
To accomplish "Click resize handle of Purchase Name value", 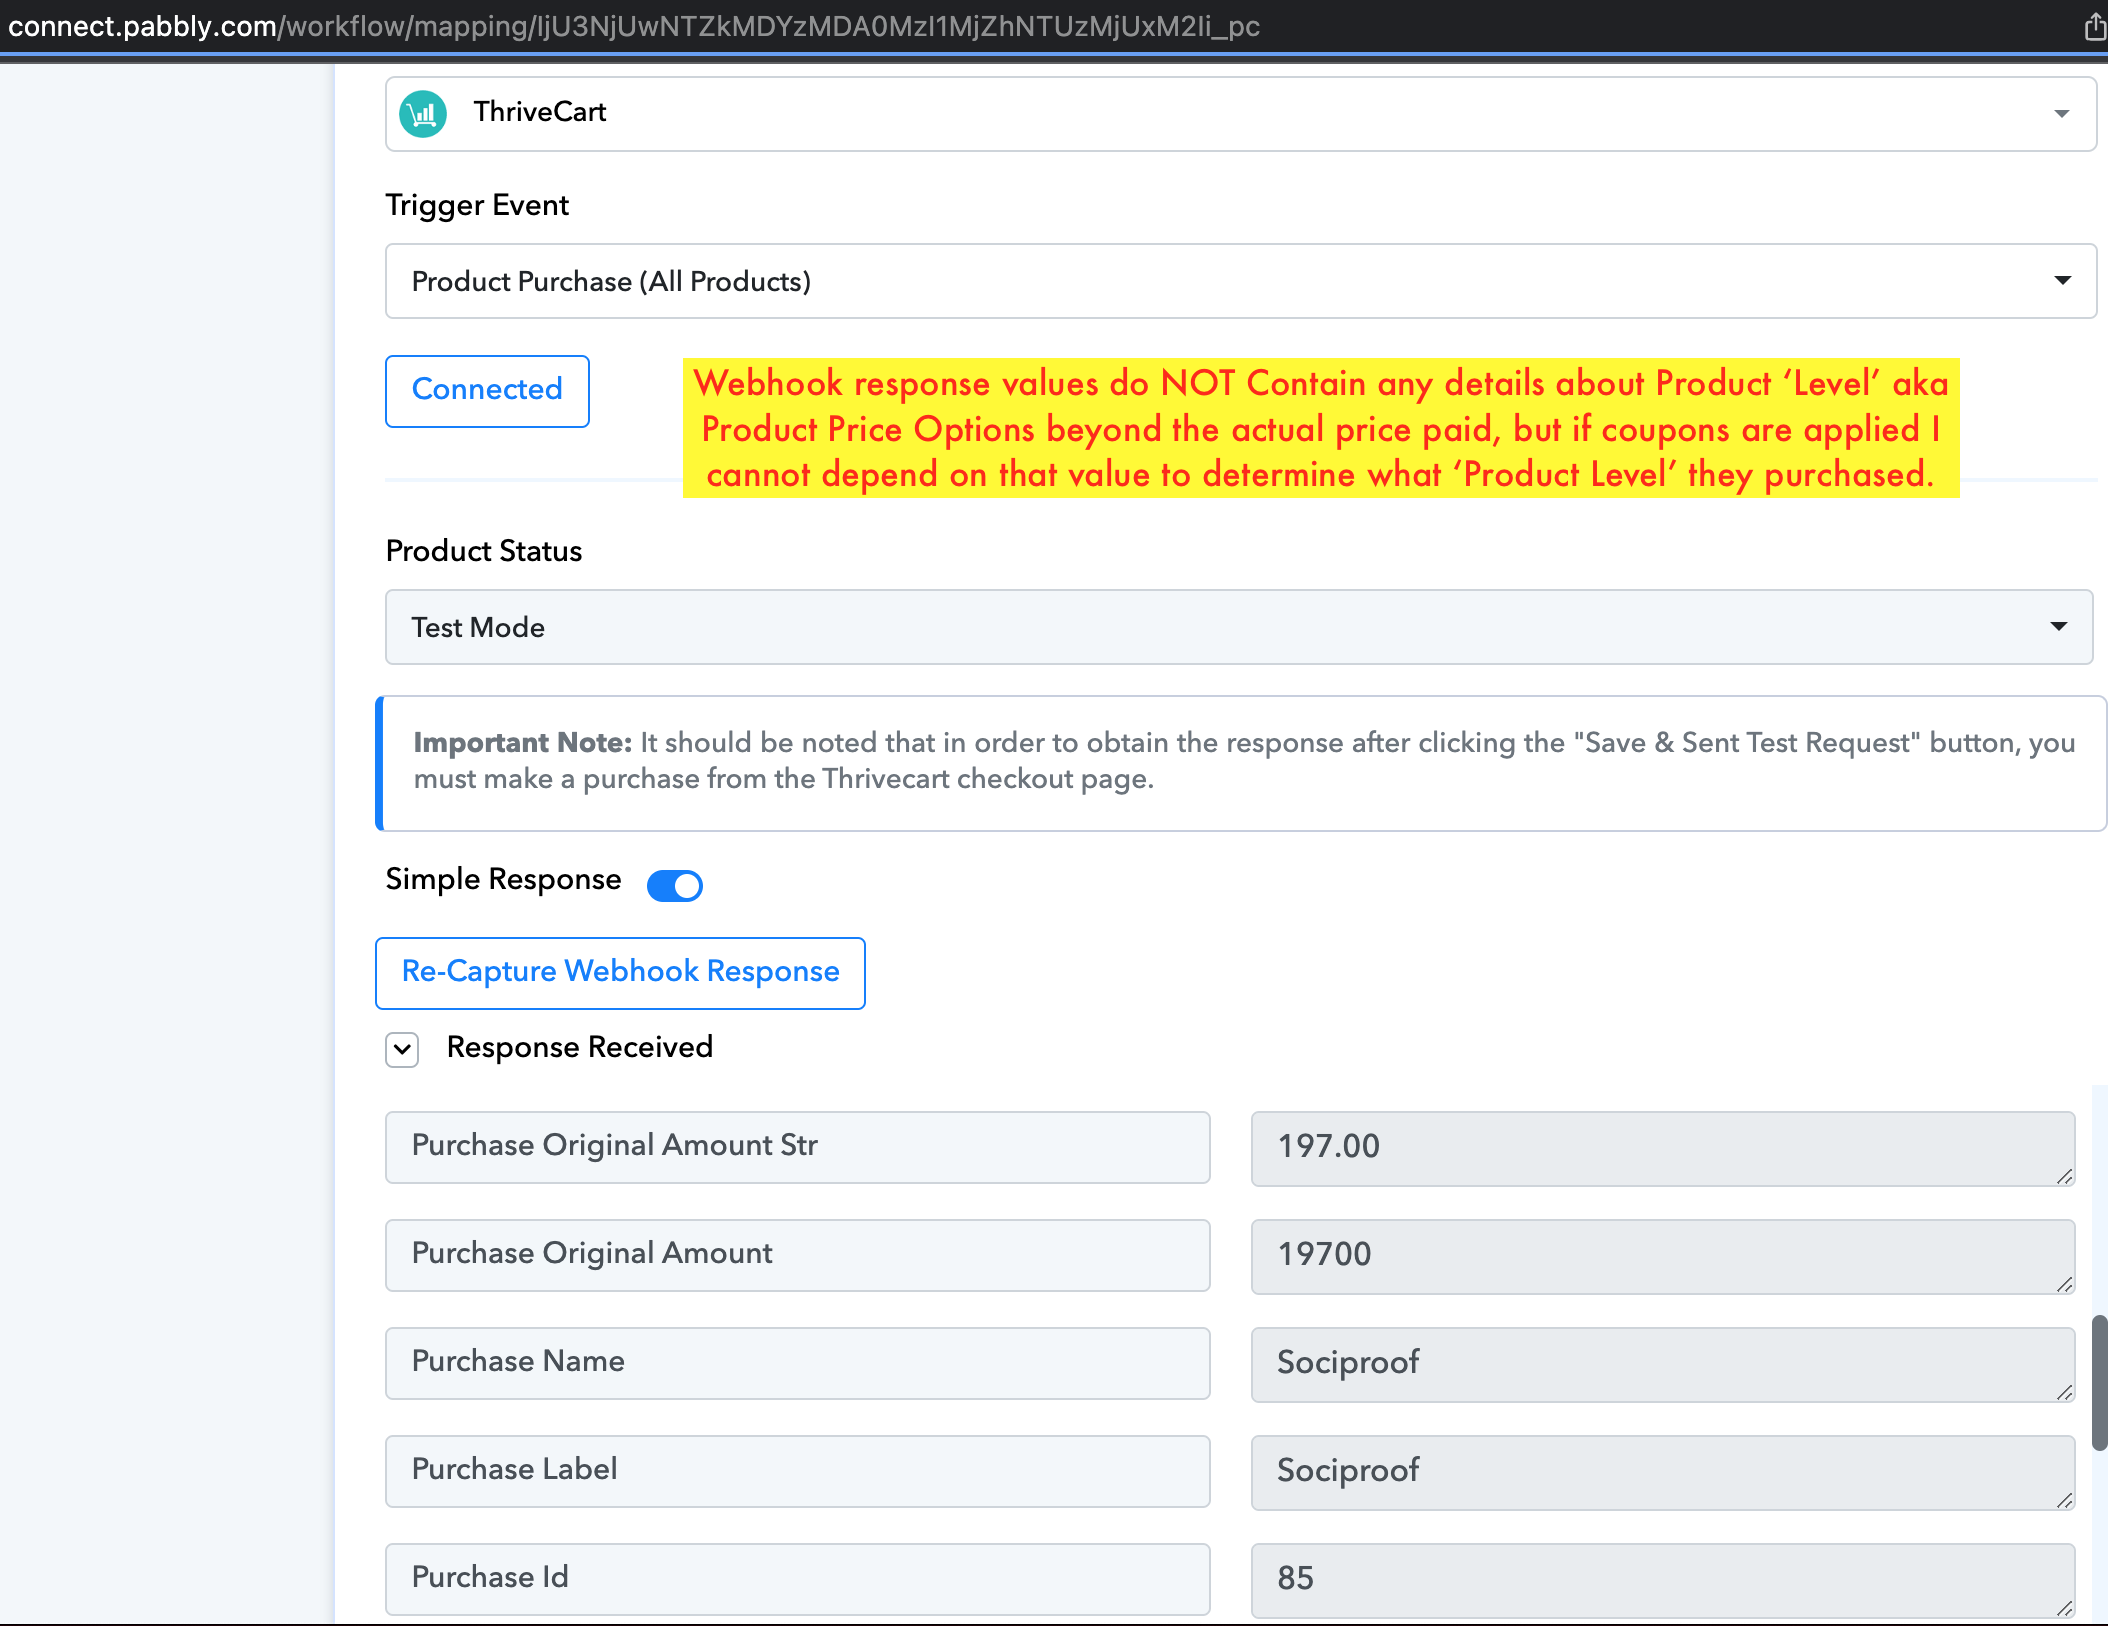I will (2064, 1392).
